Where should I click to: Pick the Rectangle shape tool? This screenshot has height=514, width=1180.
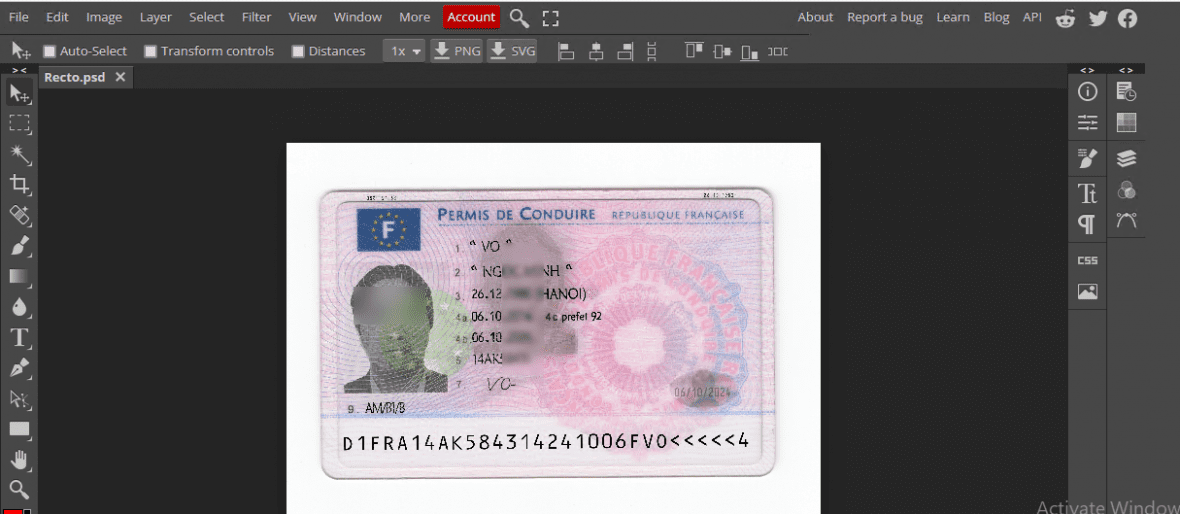19,429
